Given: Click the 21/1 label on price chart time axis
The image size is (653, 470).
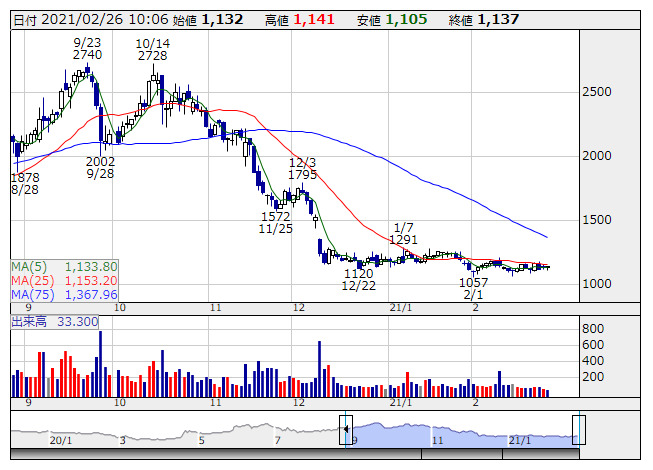Looking at the screenshot, I should pyautogui.click(x=401, y=308).
